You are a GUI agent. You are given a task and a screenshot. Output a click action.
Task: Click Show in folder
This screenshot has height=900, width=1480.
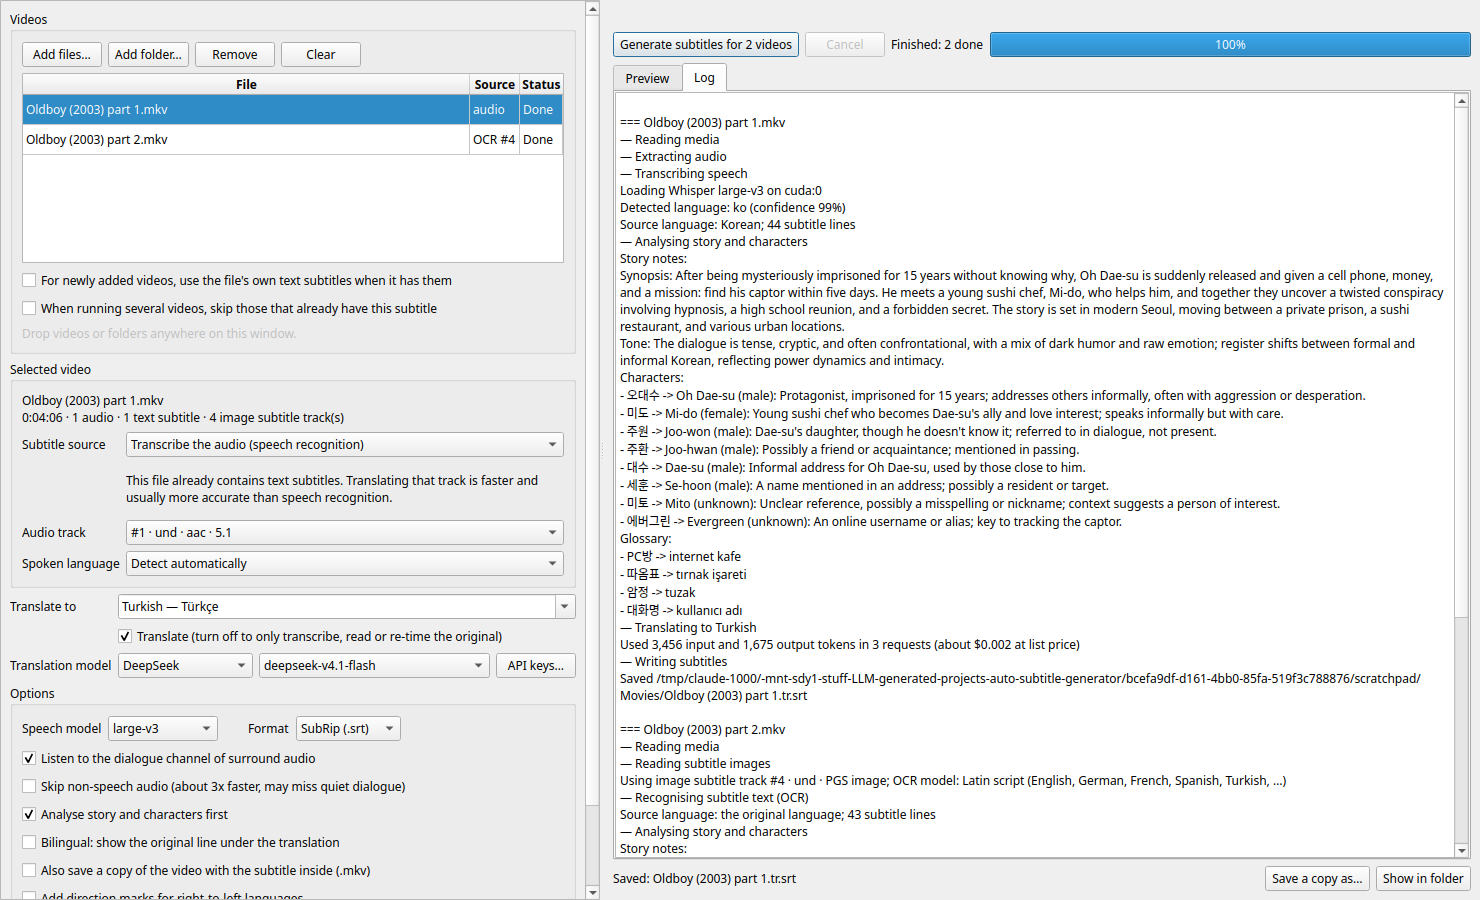tap(1423, 879)
